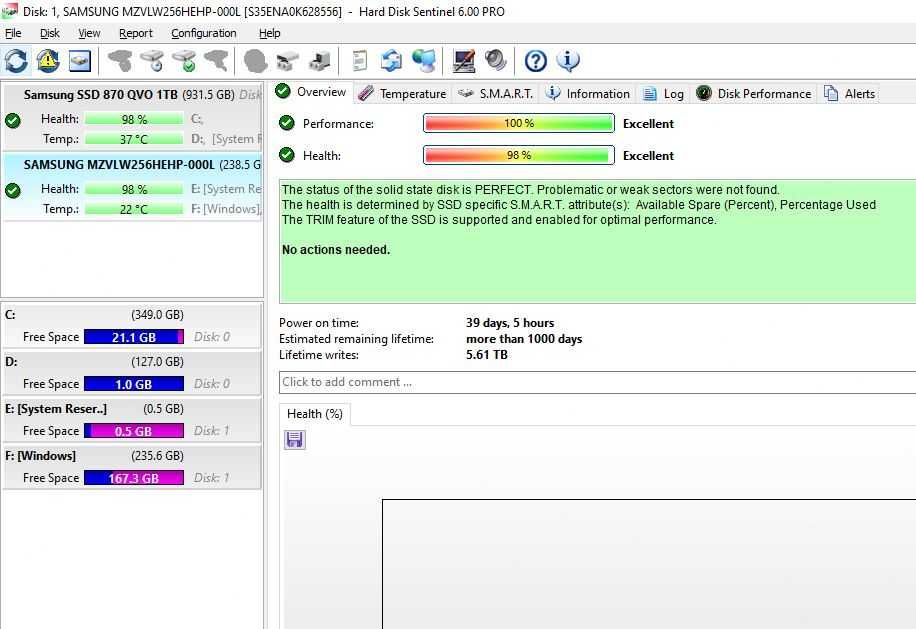
Task: Switch to the Temperature tab
Action: [x=402, y=93]
